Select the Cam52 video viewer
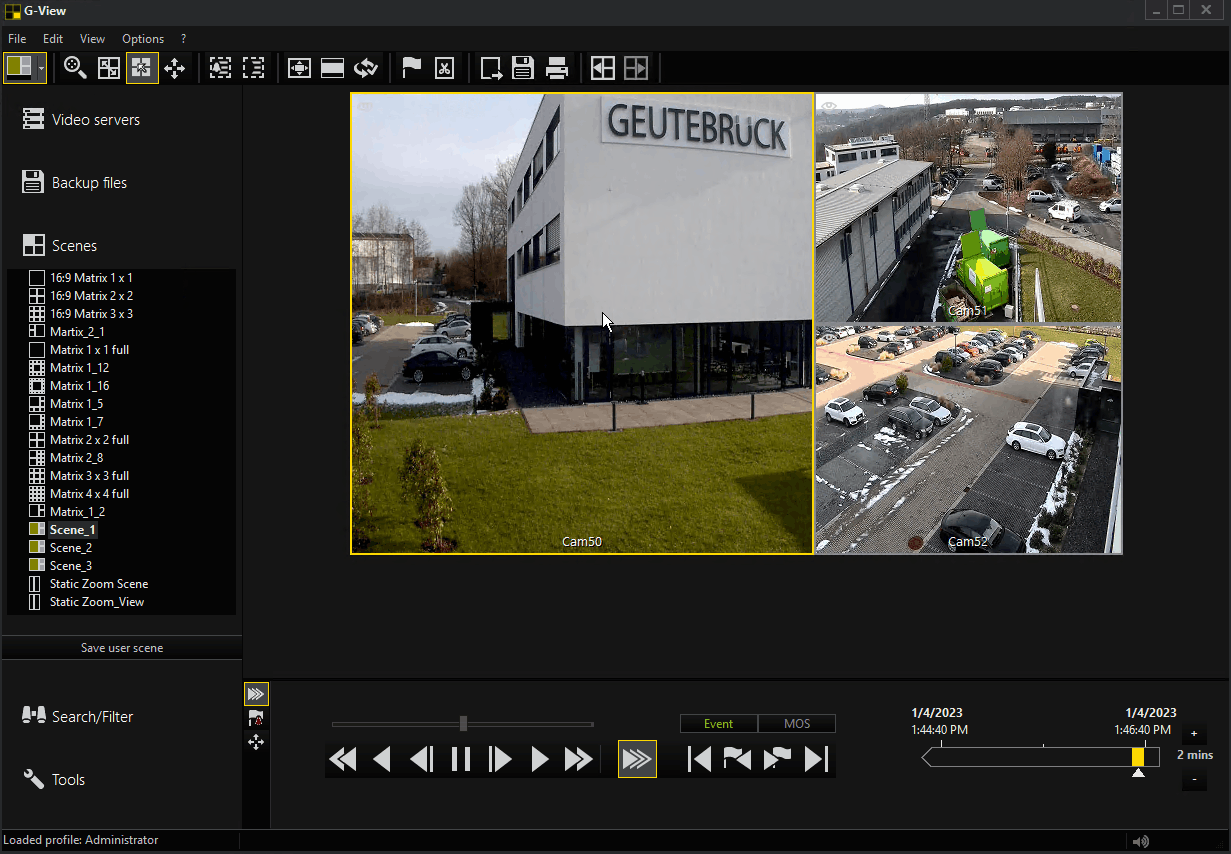This screenshot has width=1231, height=854. (x=968, y=439)
